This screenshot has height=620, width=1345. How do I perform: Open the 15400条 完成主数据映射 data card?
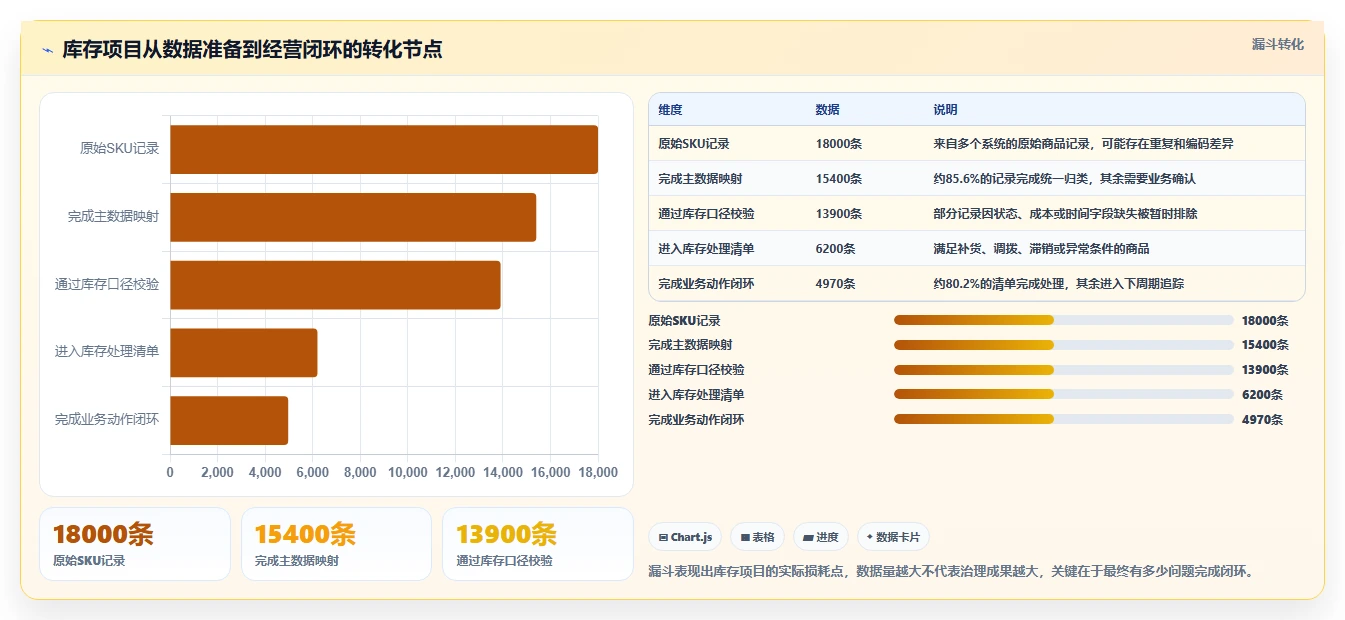tap(336, 544)
